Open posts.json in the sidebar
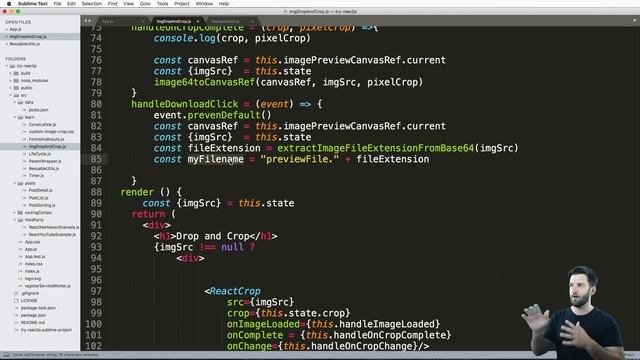 tap(38, 110)
